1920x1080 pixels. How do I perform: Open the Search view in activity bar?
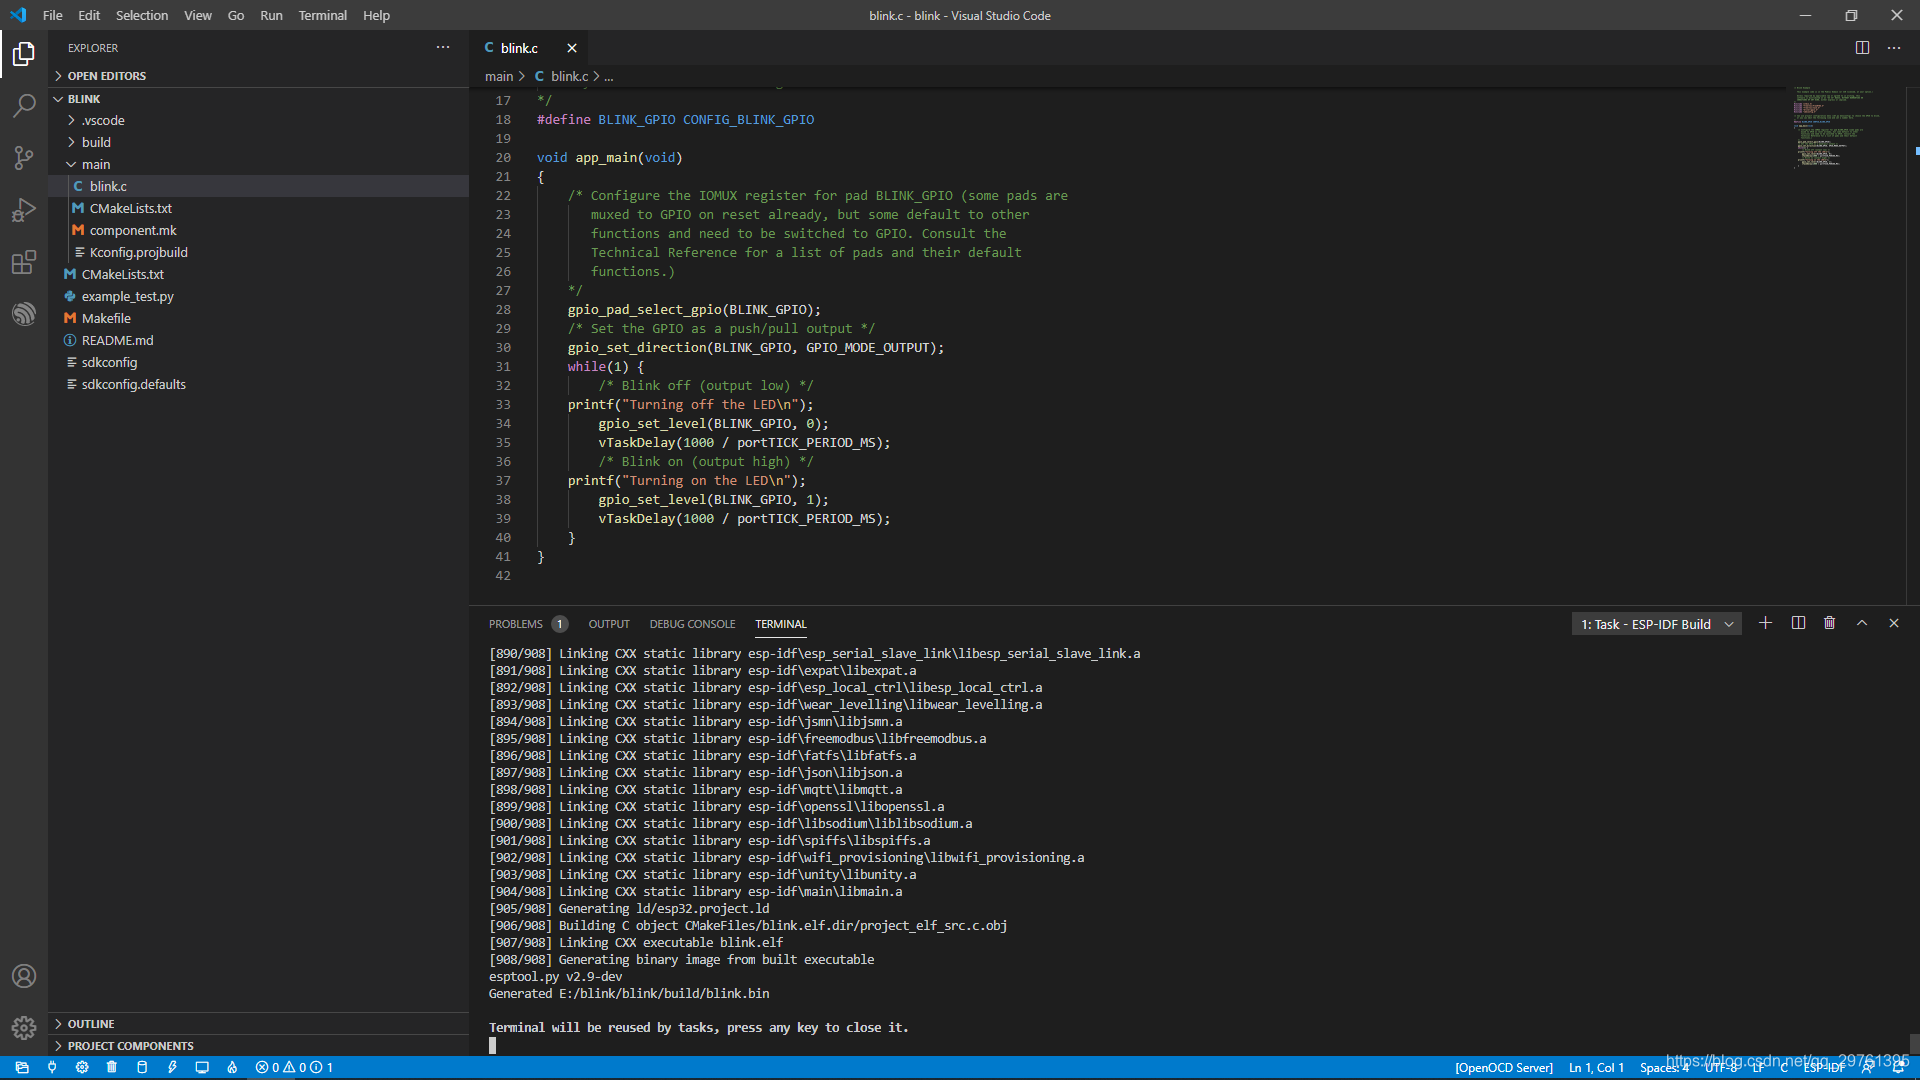tap(24, 106)
